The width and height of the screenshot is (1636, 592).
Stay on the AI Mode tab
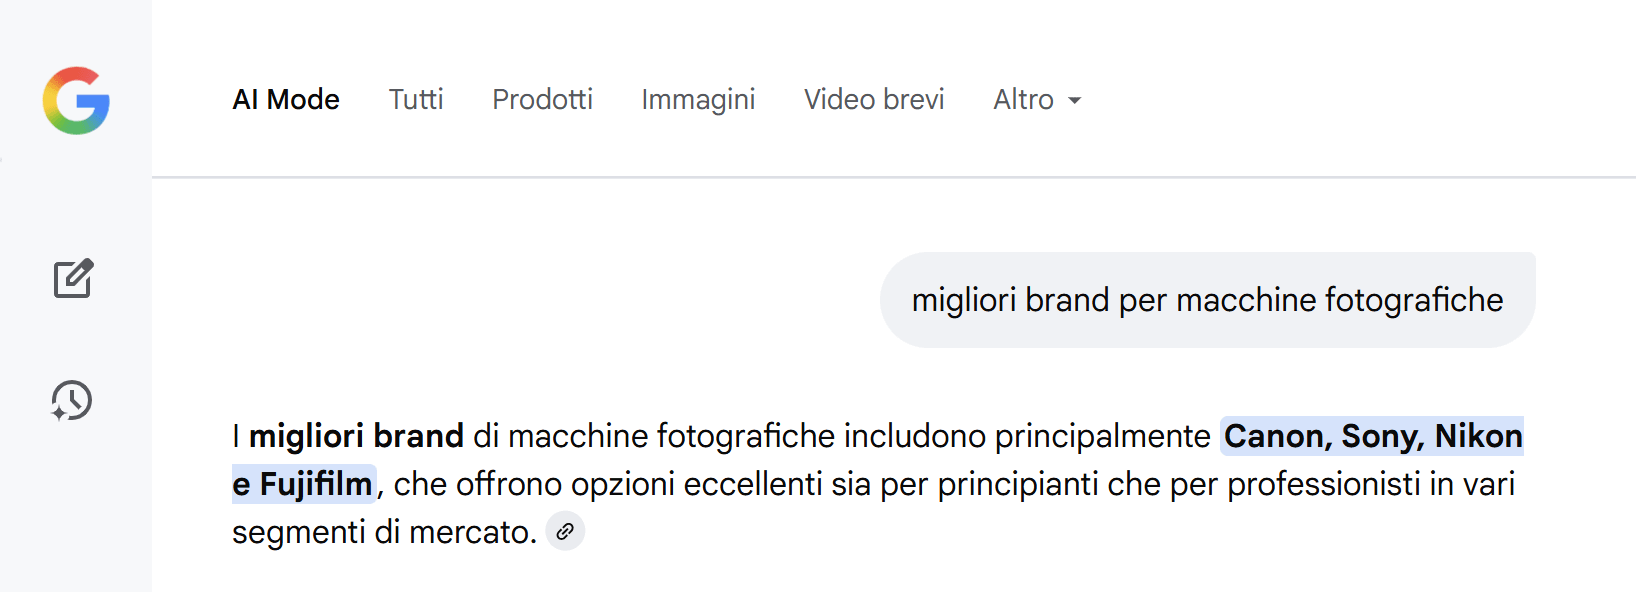(286, 100)
